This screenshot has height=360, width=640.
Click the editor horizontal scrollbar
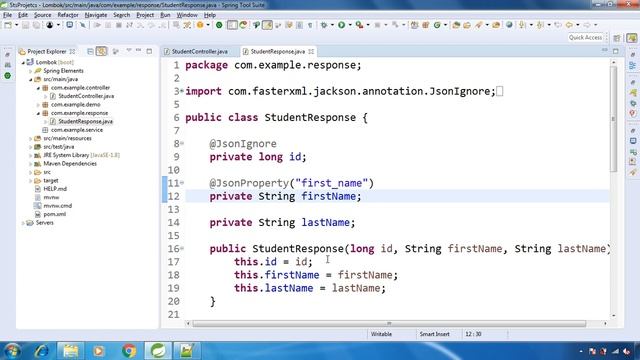(389, 324)
